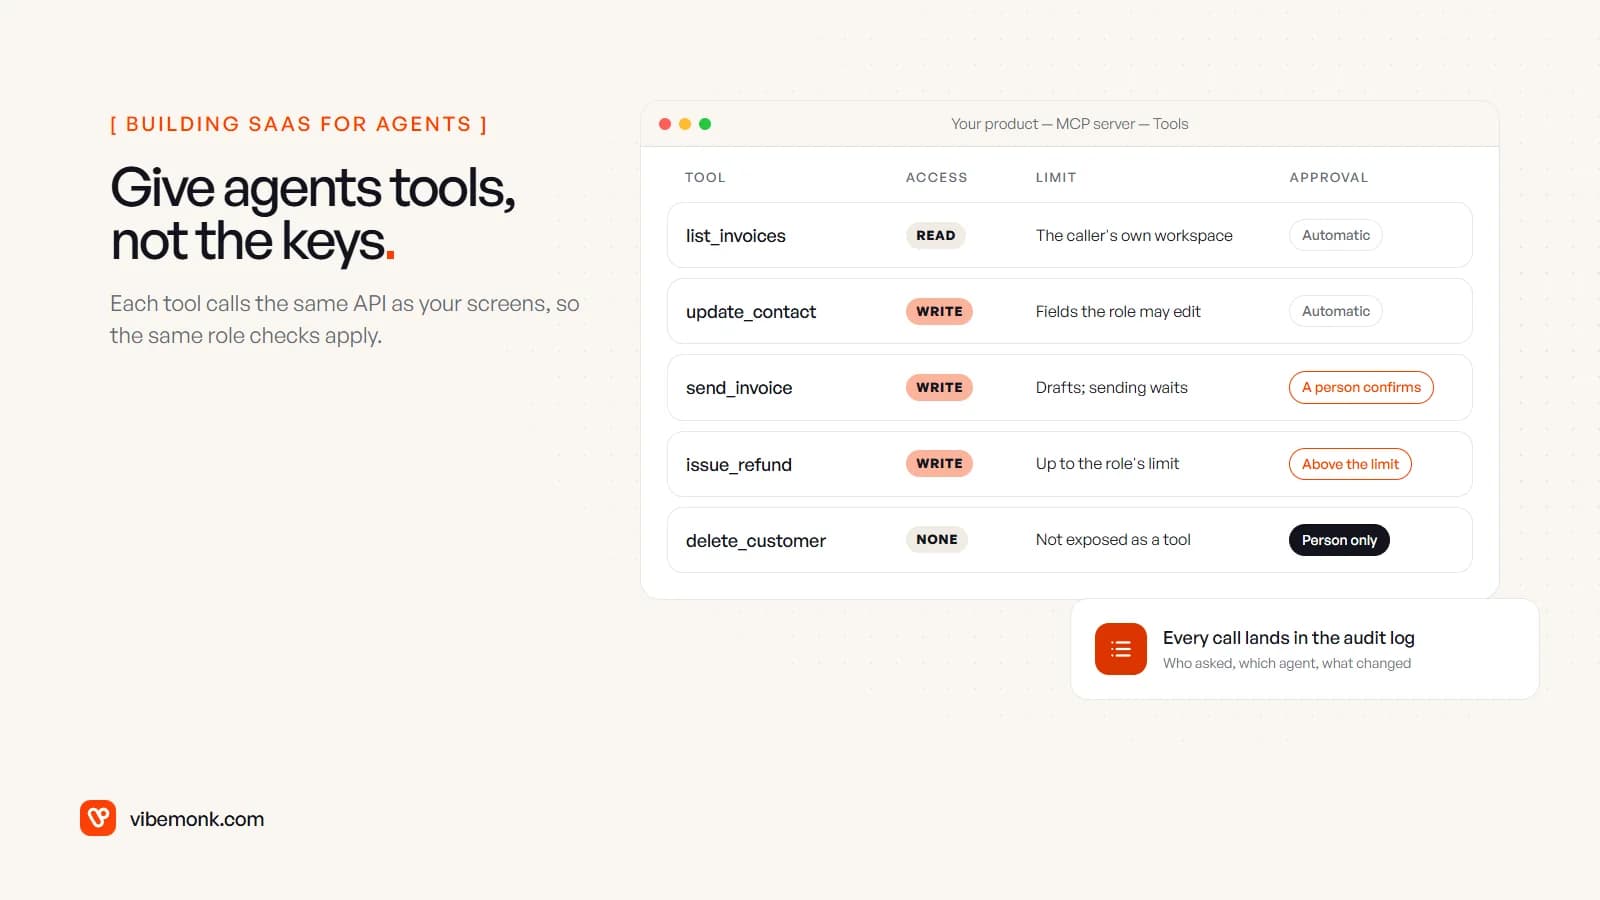
Task: Click 'Not exposed as a tool' text
Action: point(1113,540)
